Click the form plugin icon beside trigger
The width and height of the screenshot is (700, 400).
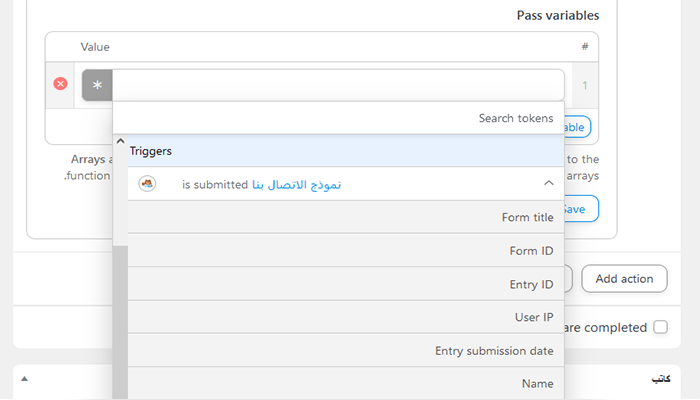(147, 184)
